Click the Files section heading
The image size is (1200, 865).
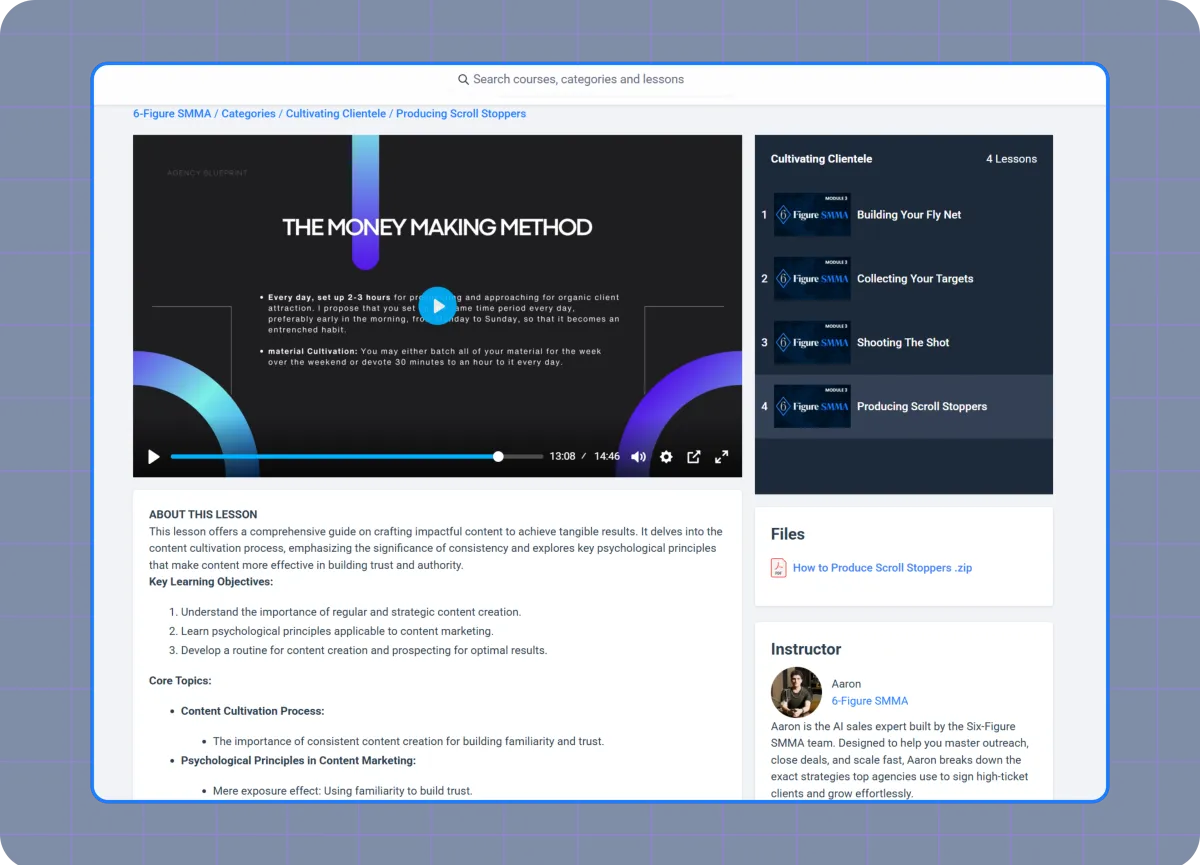click(x=788, y=534)
